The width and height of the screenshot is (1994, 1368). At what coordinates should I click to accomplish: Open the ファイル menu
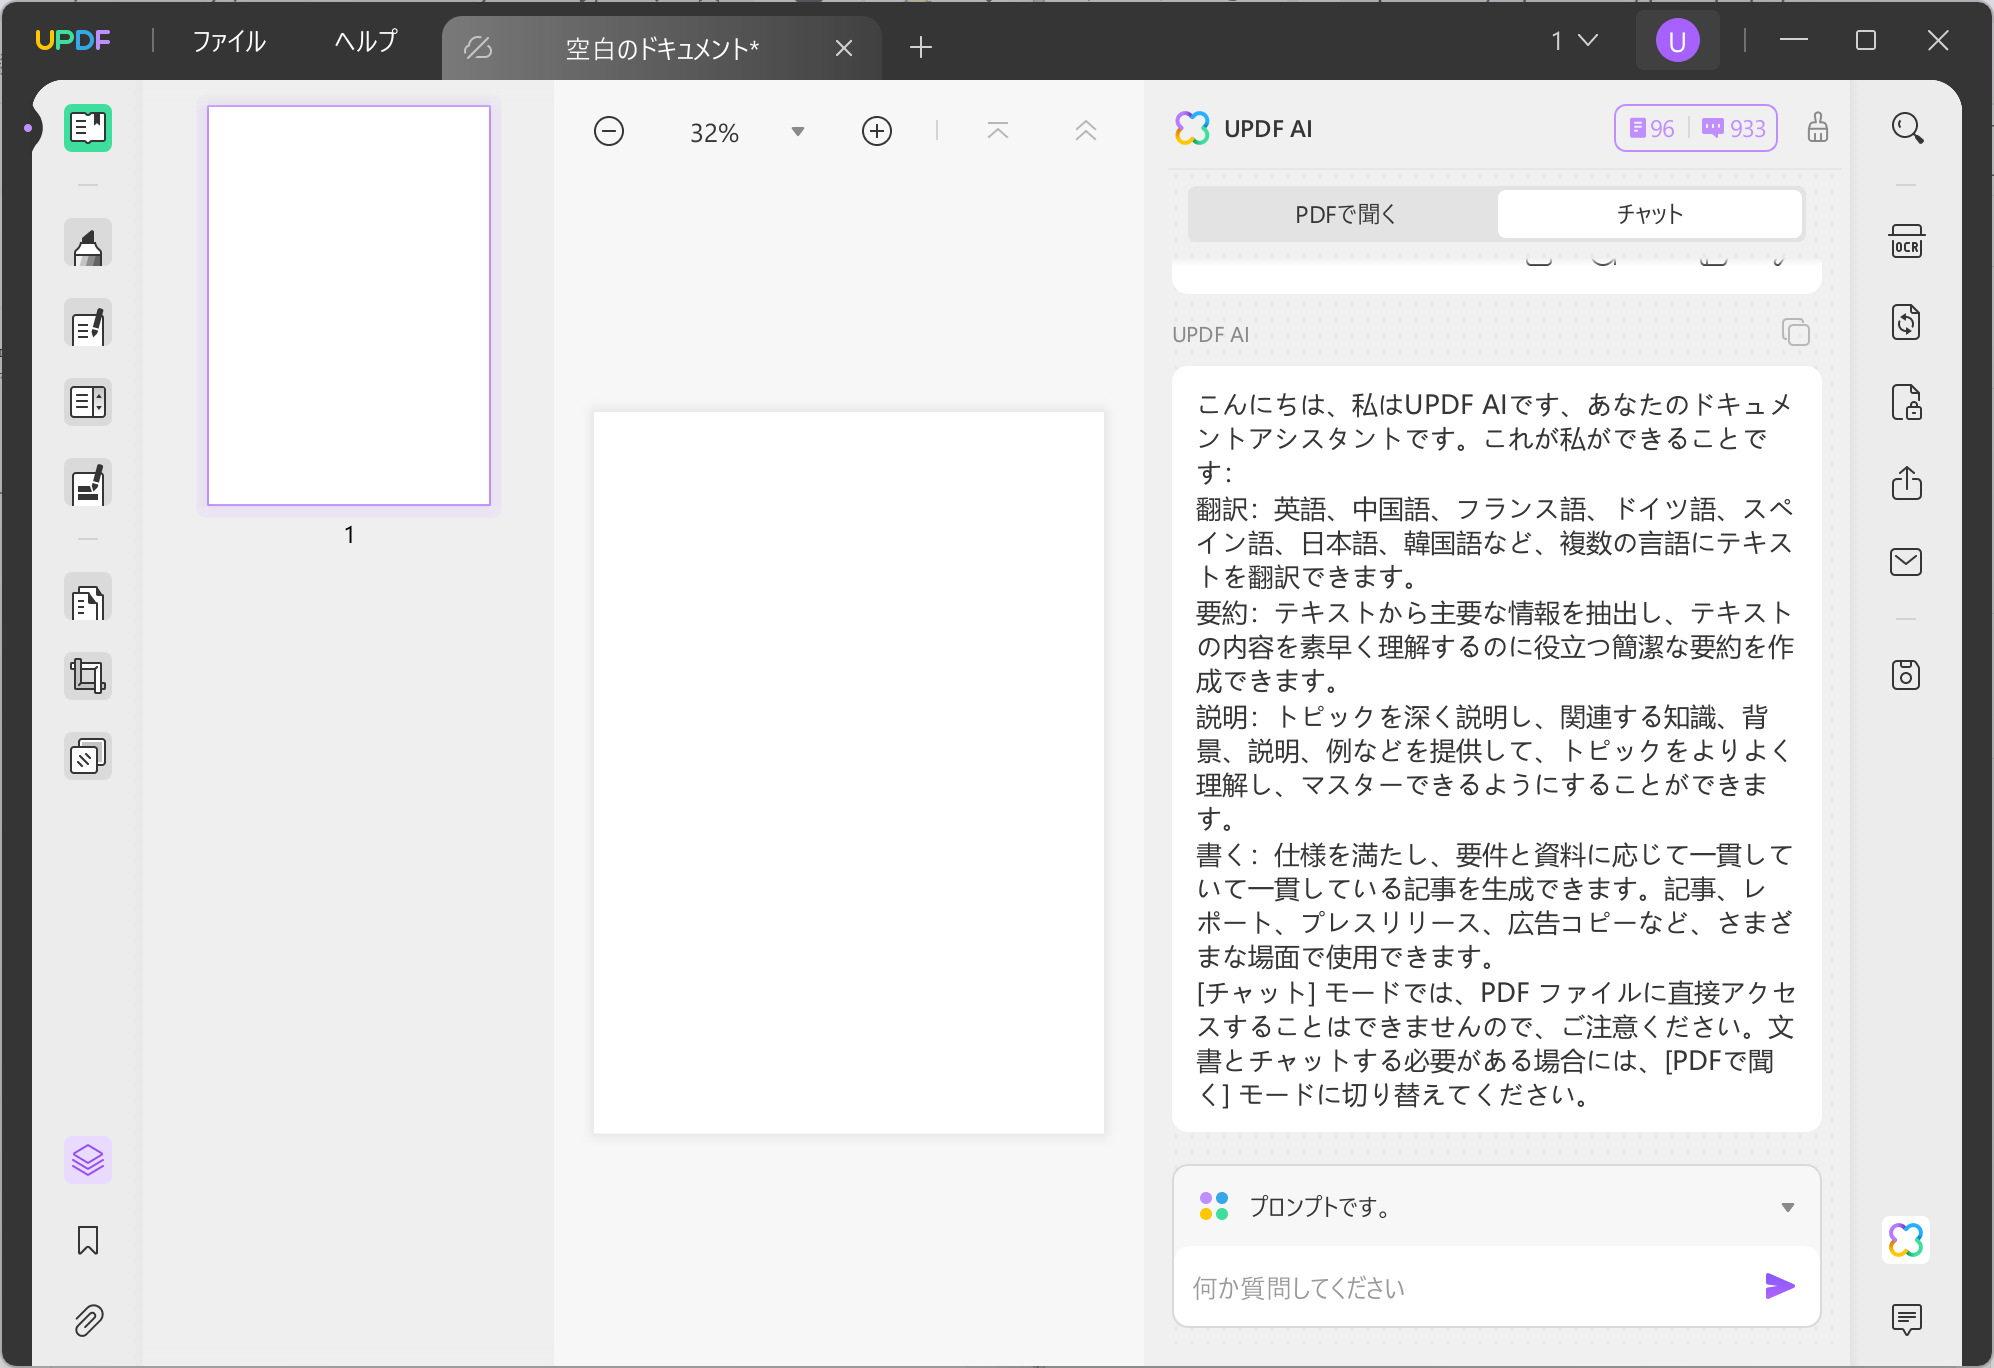[x=229, y=41]
